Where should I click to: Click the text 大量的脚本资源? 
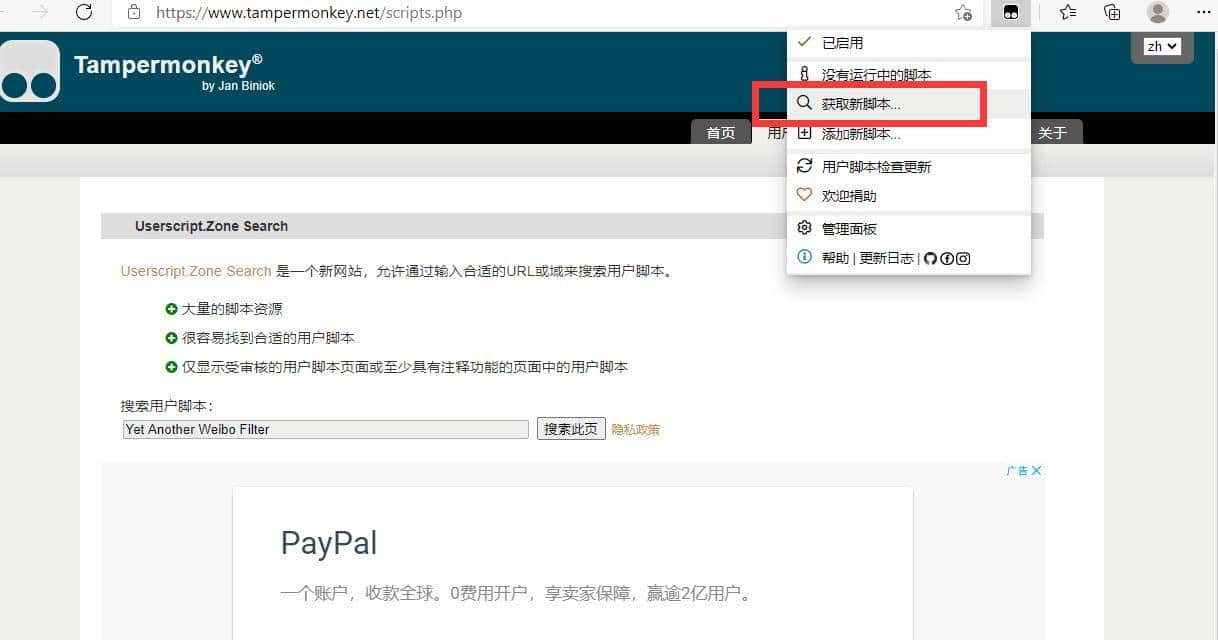232,309
